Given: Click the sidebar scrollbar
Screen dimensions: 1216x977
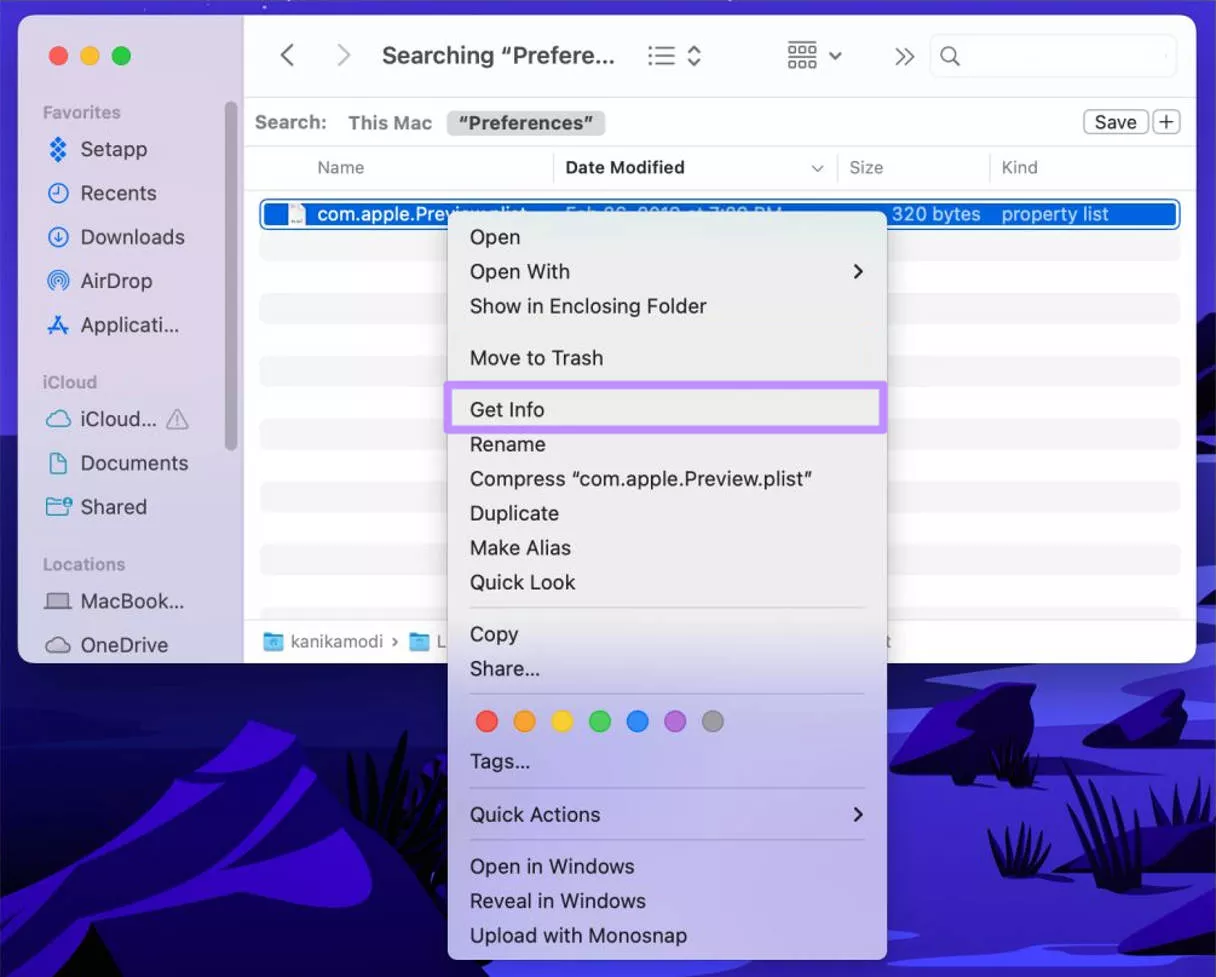Looking at the screenshot, I should [x=231, y=275].
